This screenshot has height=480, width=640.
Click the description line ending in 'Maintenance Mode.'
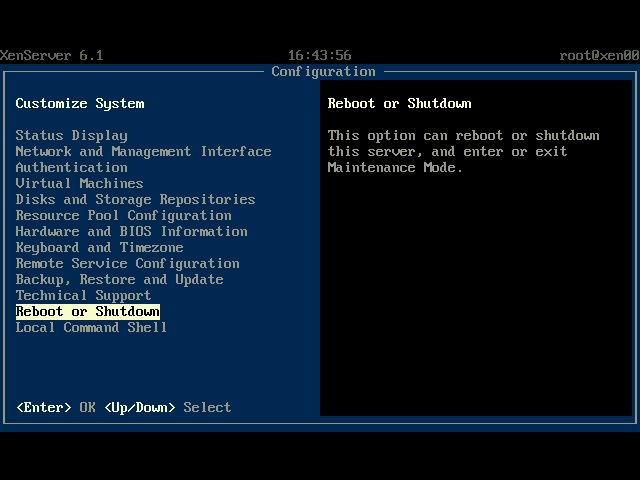point(396,167)
